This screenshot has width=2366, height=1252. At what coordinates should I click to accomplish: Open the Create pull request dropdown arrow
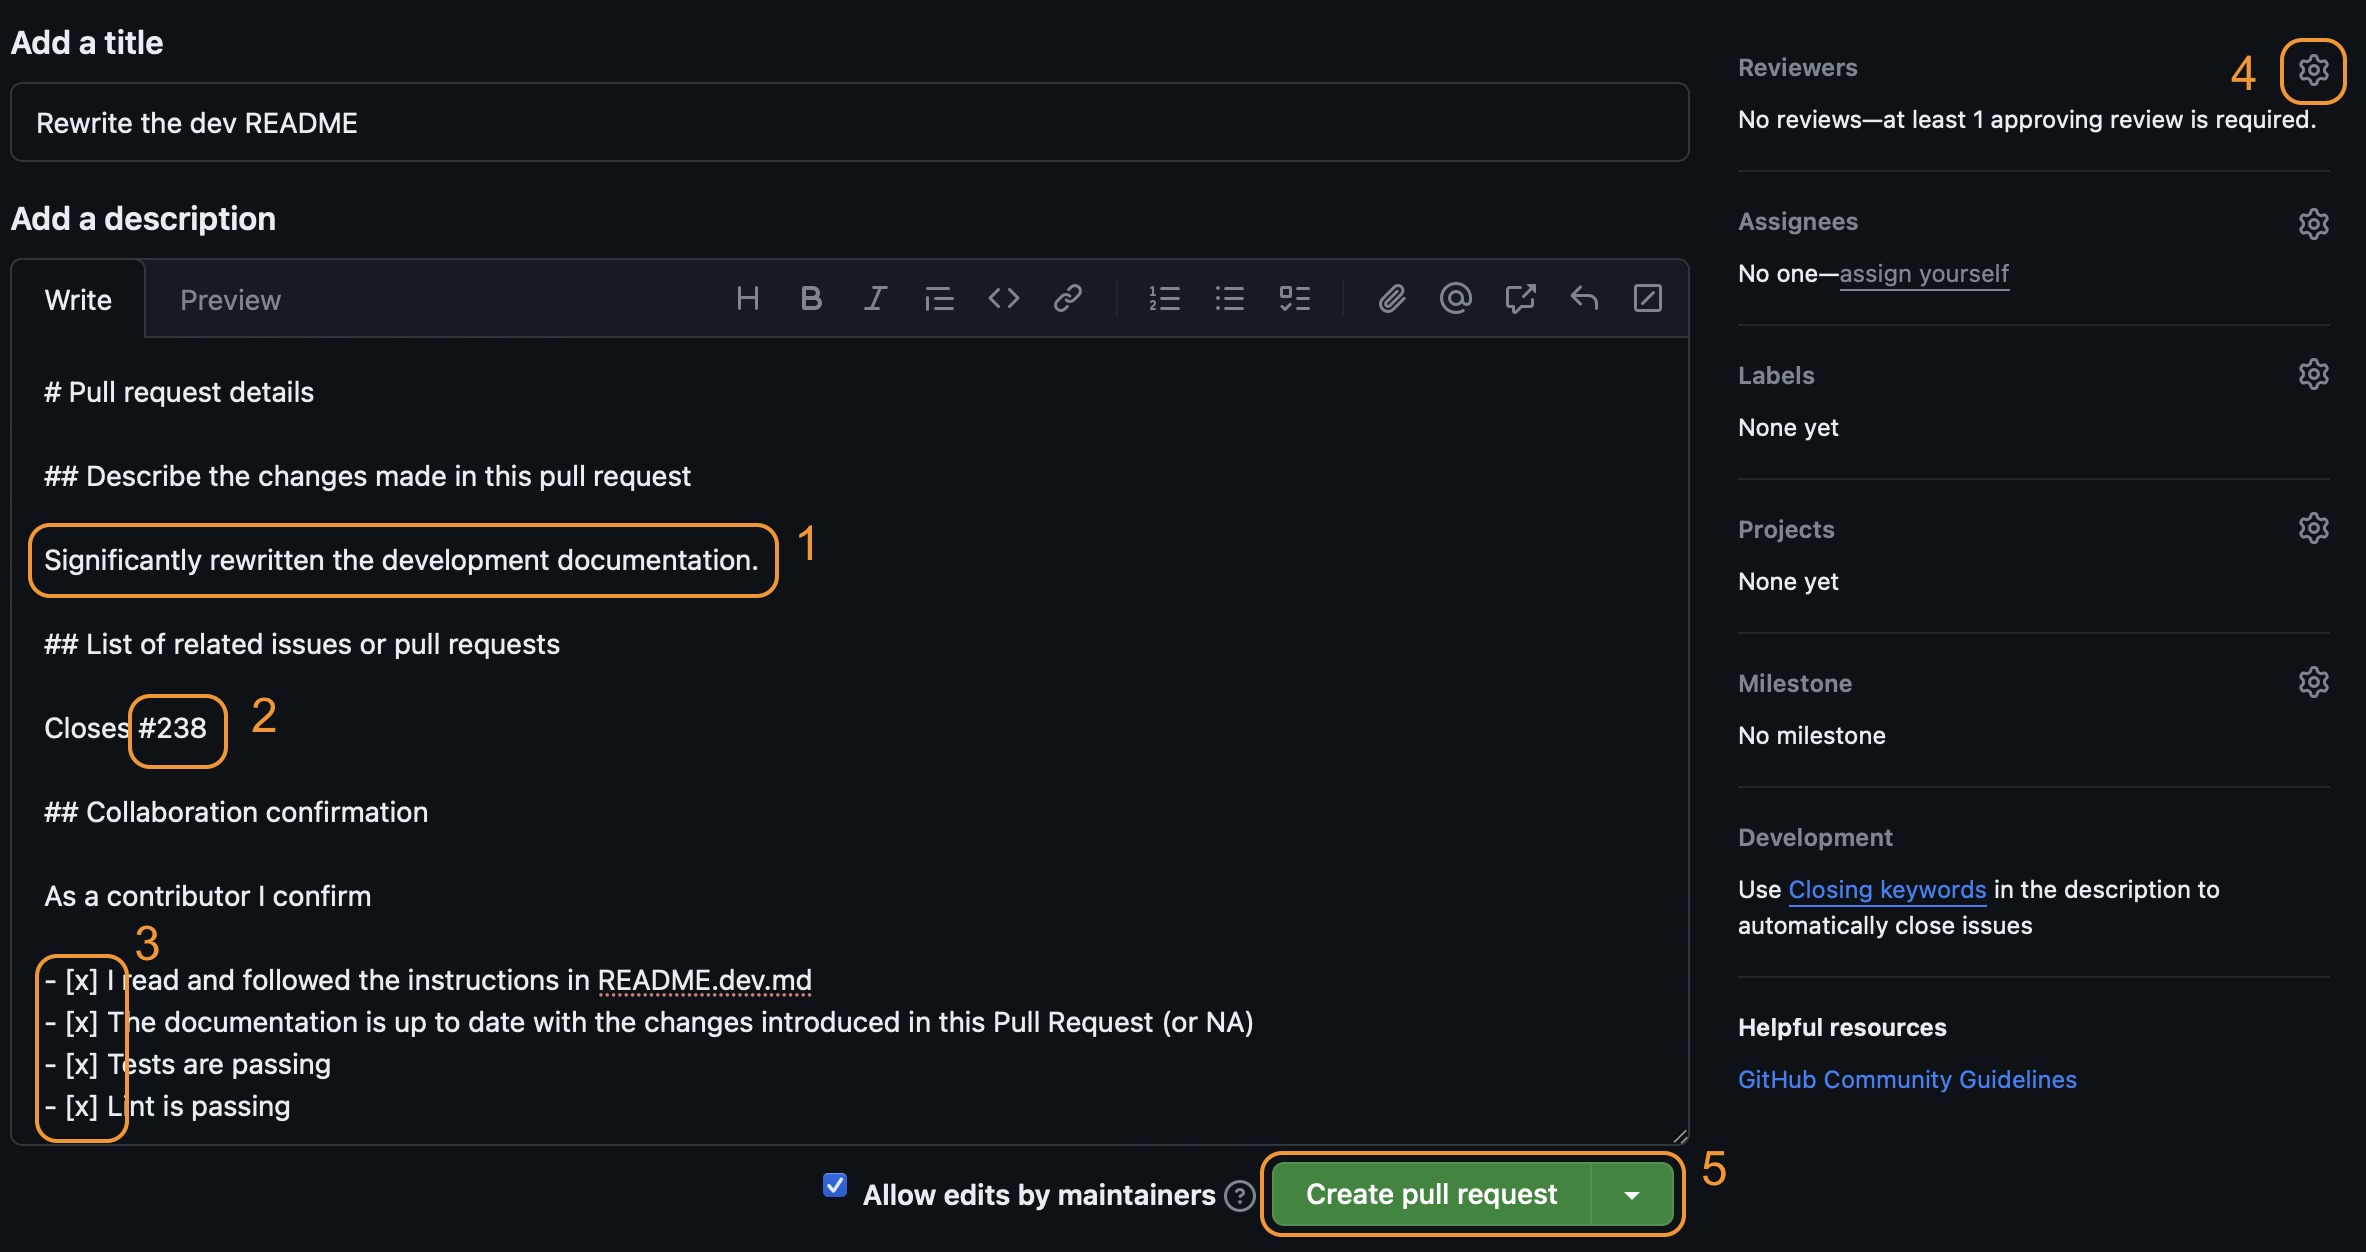1631,1194
